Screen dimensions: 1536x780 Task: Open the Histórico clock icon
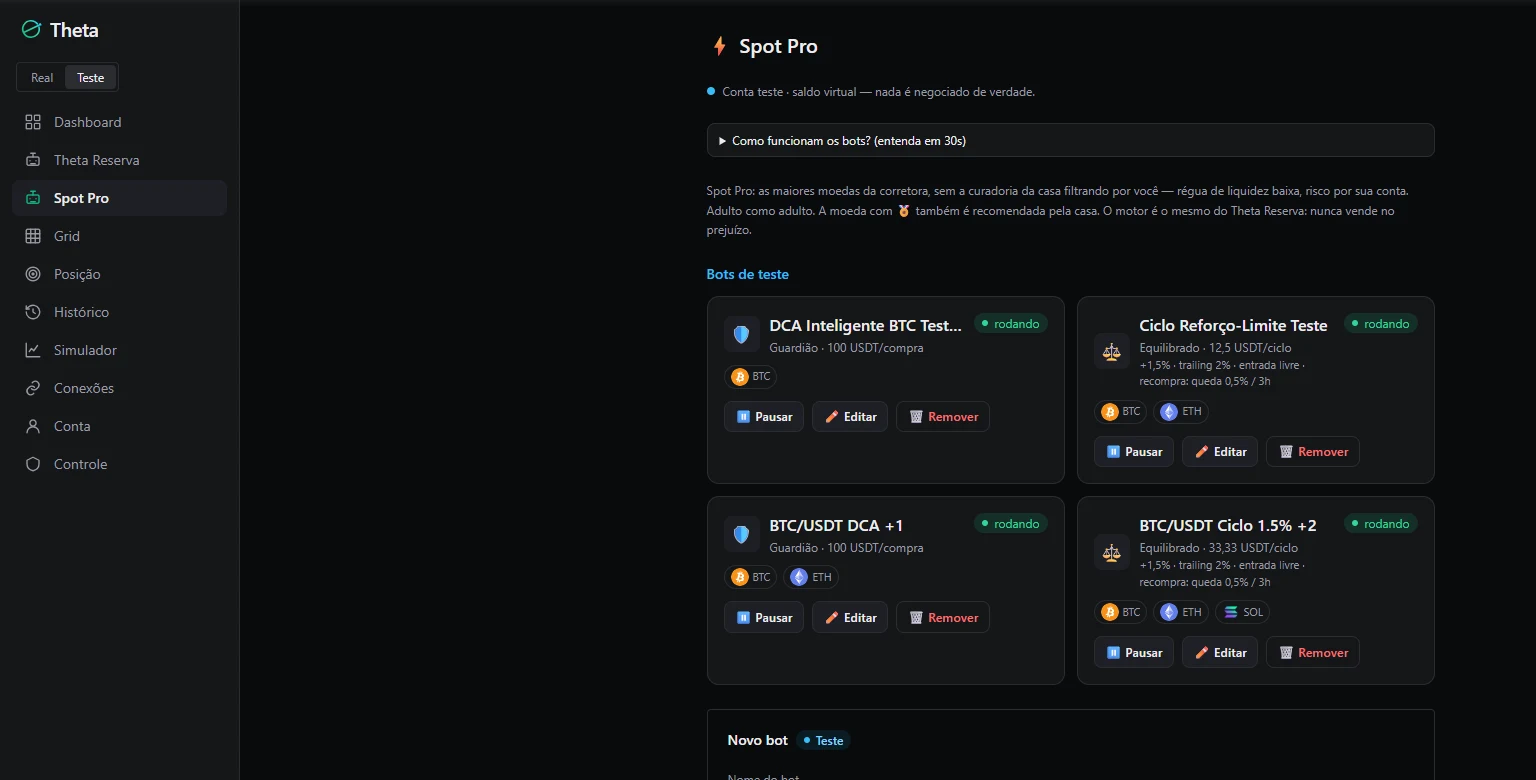(x=33, y=312)
